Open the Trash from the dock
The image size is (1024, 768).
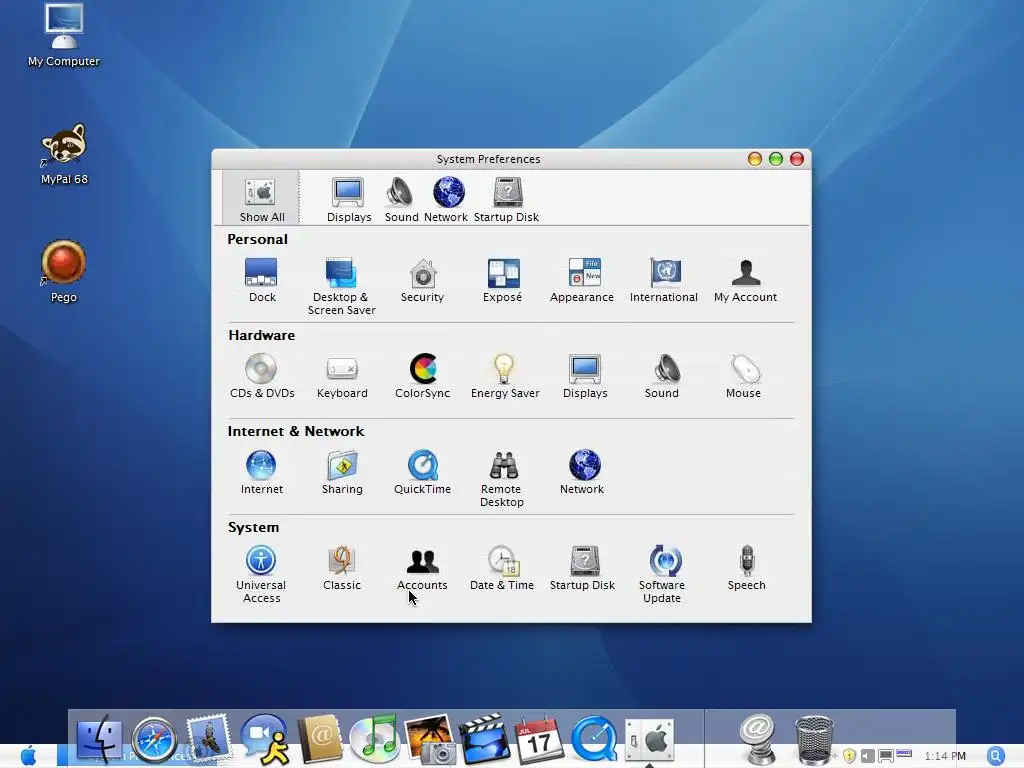coord(814,740)
